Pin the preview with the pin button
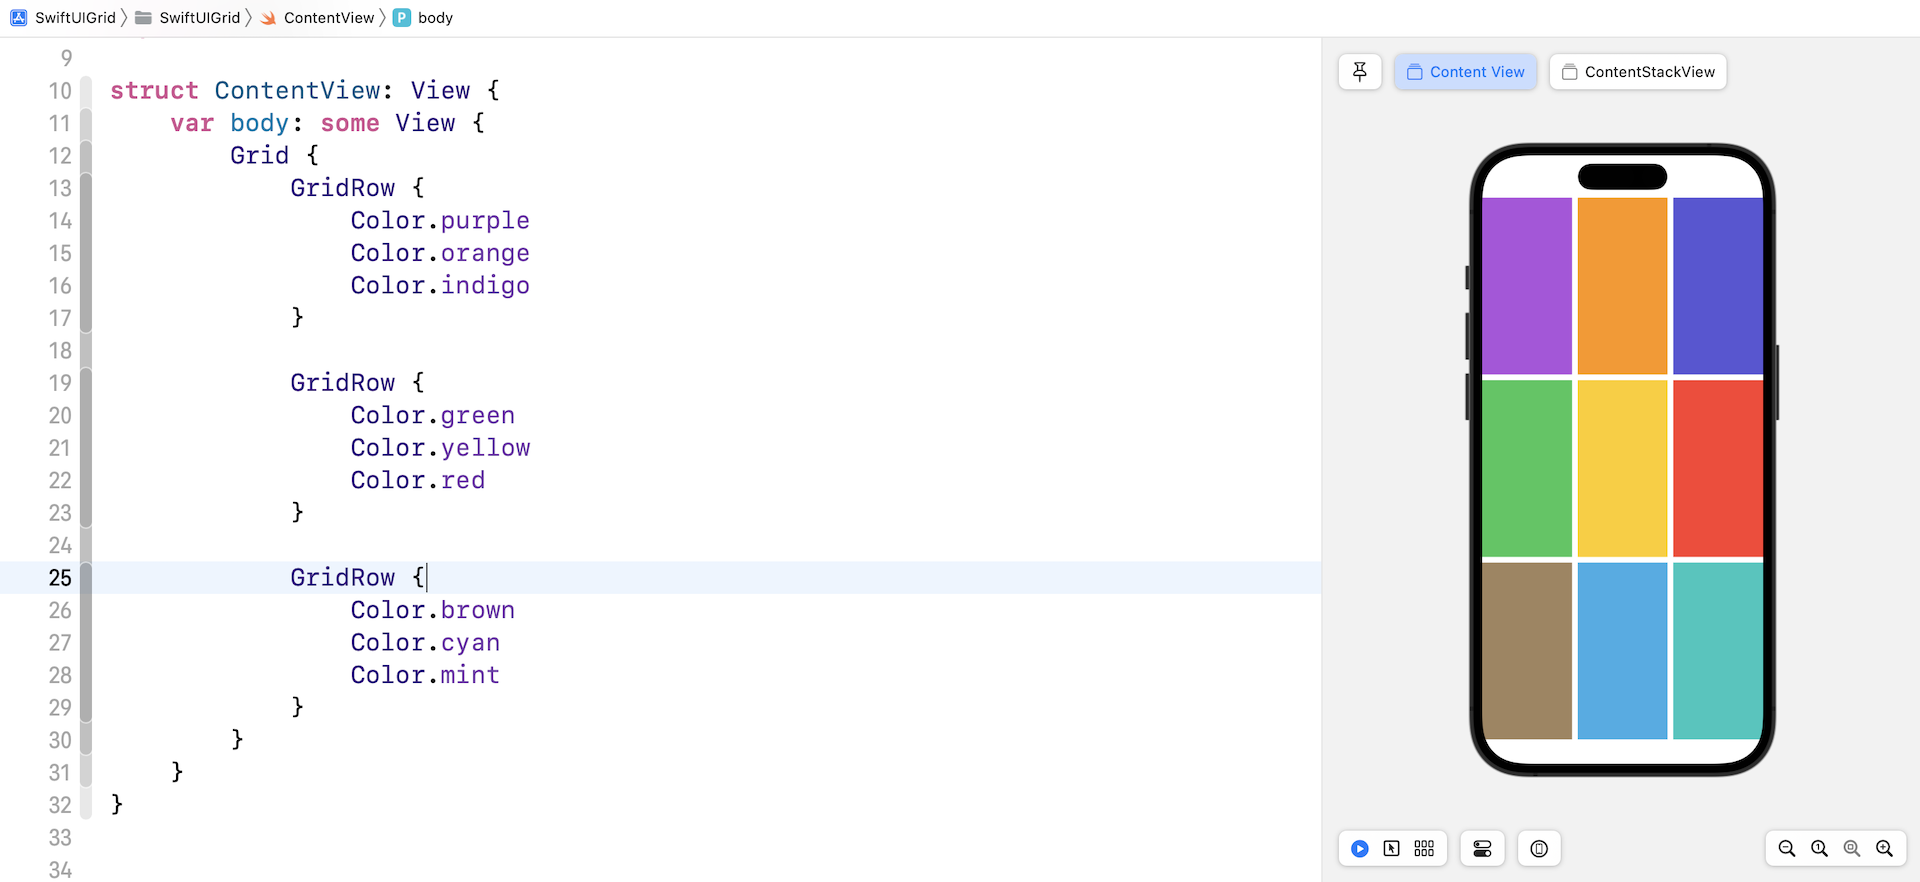The width and height of the screenshot is (1920, 882). [x=1360, y=72]
